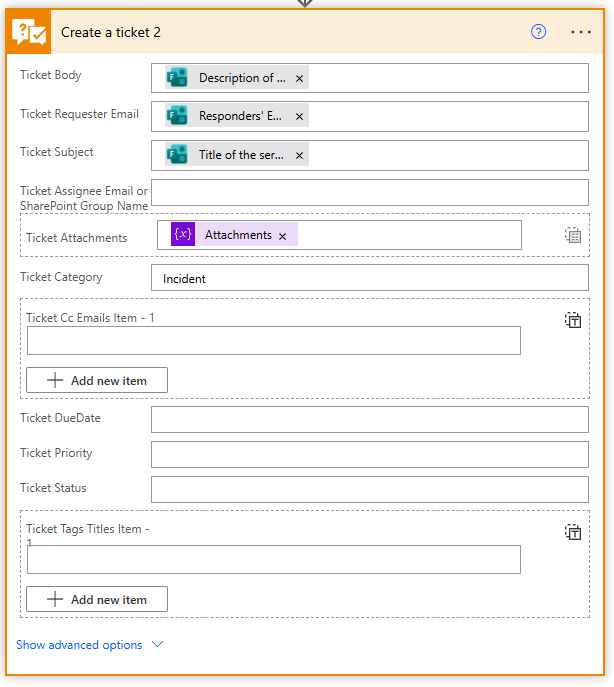Remove the Attachments variable token

click(x=282, y=236)
